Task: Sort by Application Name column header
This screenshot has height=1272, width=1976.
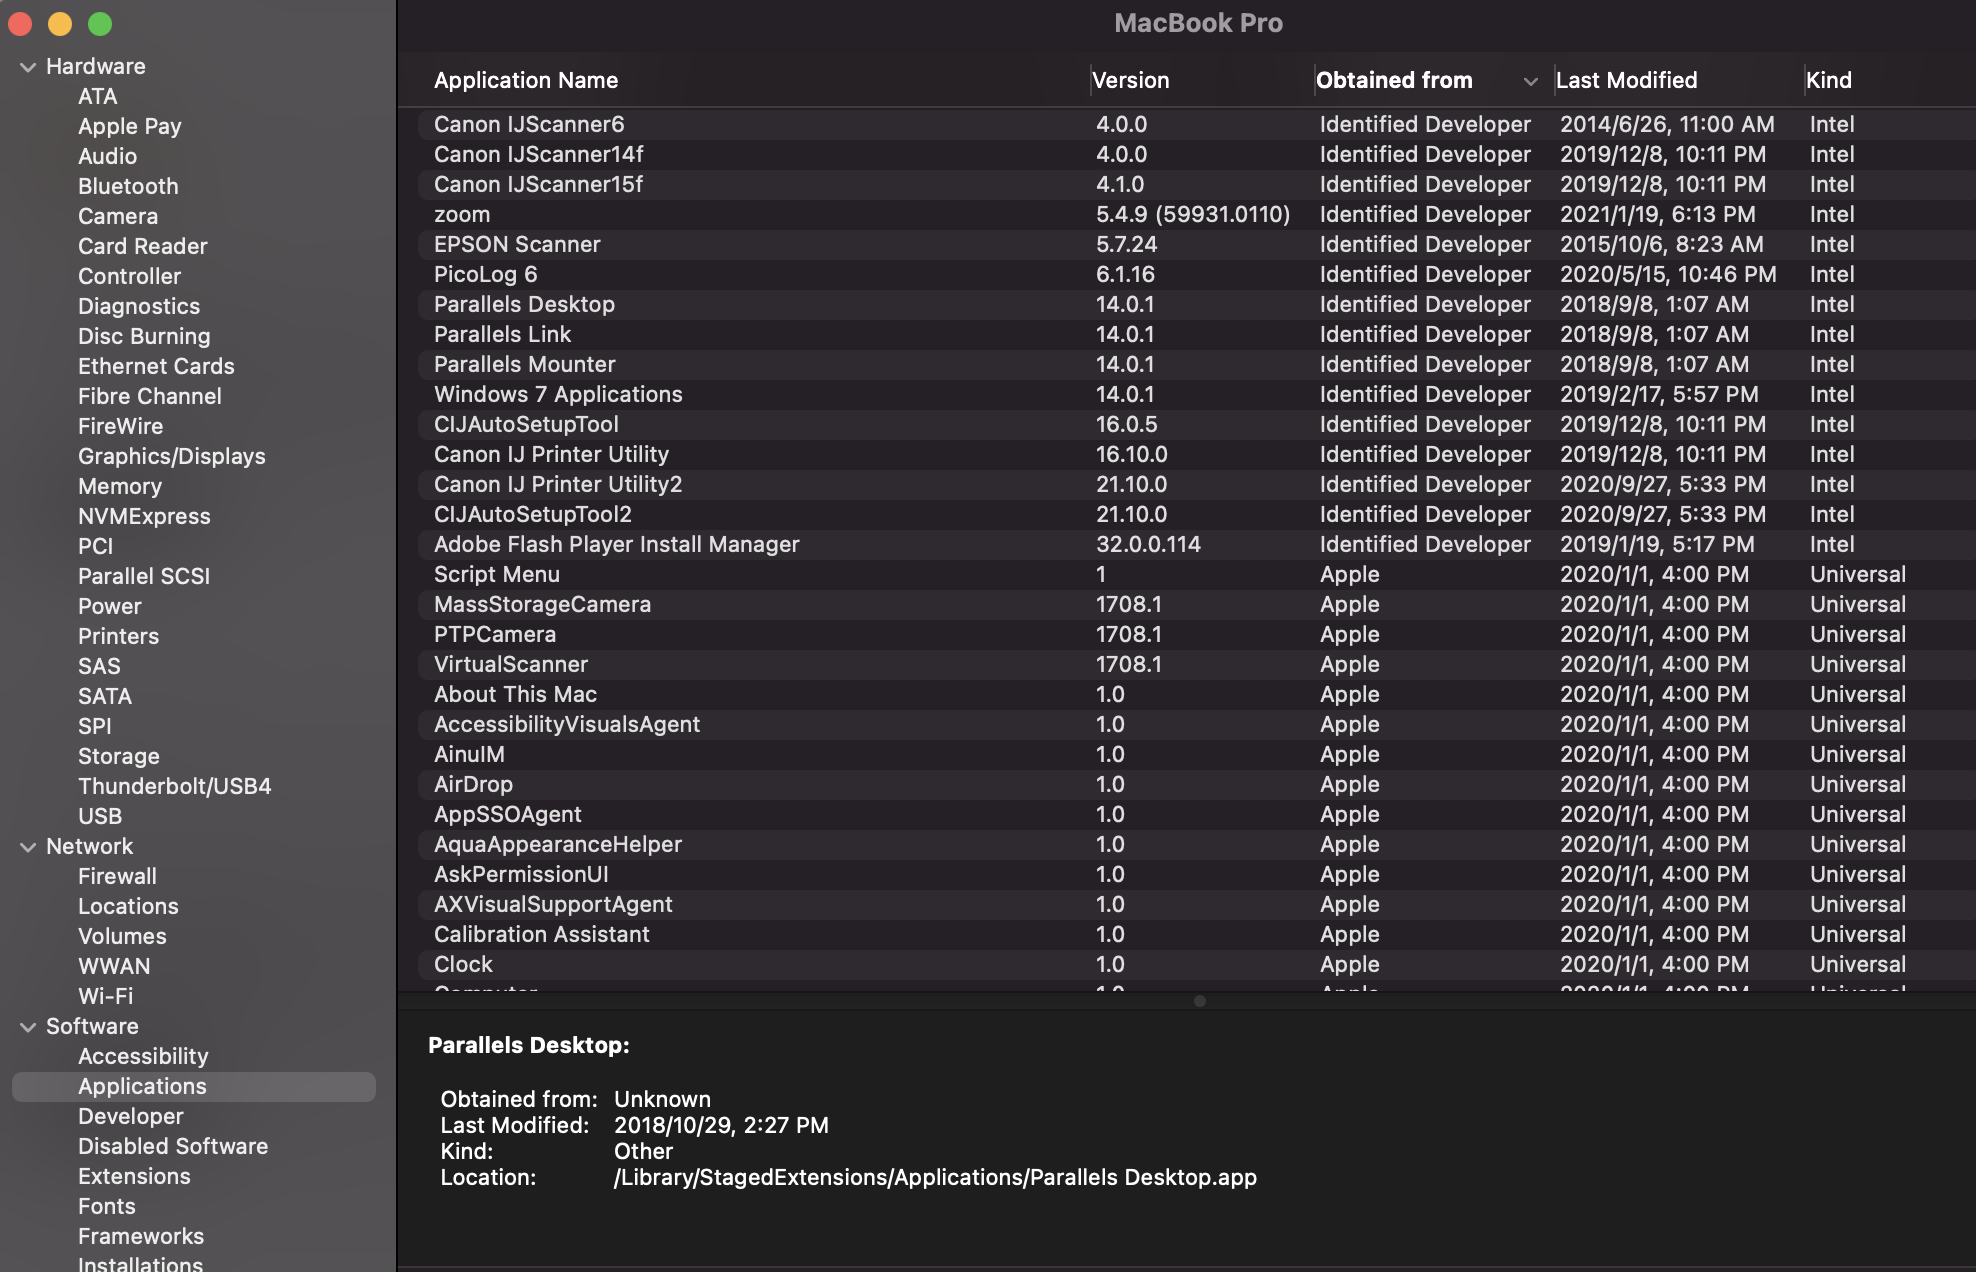Action: (526, 80)
